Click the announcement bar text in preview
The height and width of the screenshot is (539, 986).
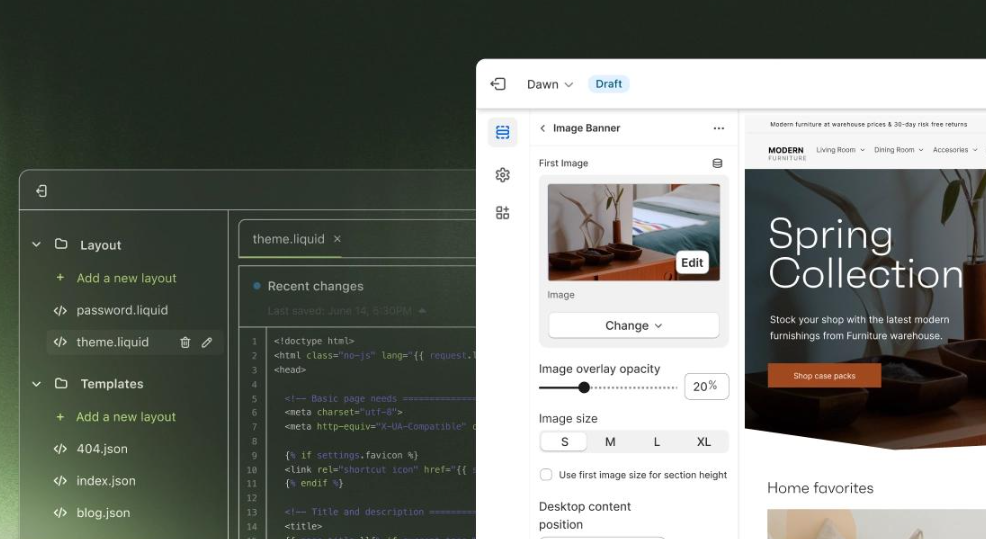point(868,125)
